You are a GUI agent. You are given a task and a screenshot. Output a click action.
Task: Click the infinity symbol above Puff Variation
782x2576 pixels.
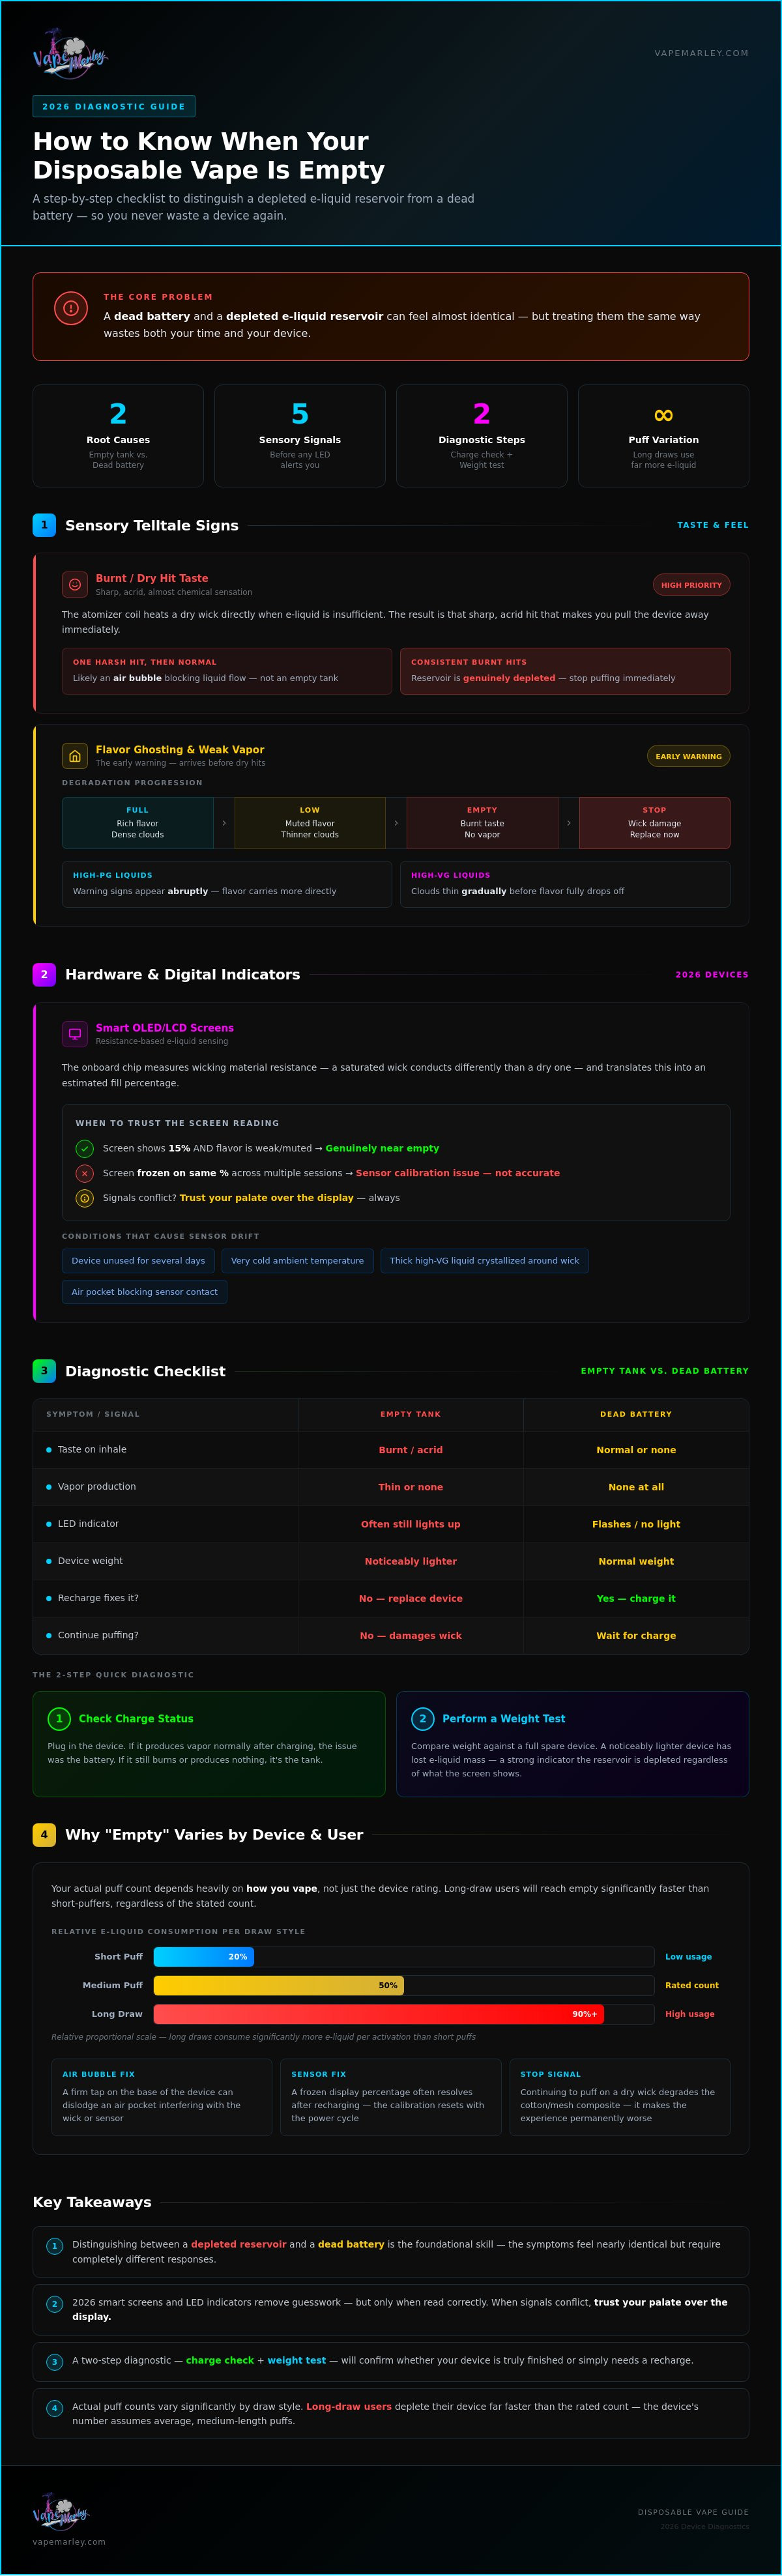[663, 414]
